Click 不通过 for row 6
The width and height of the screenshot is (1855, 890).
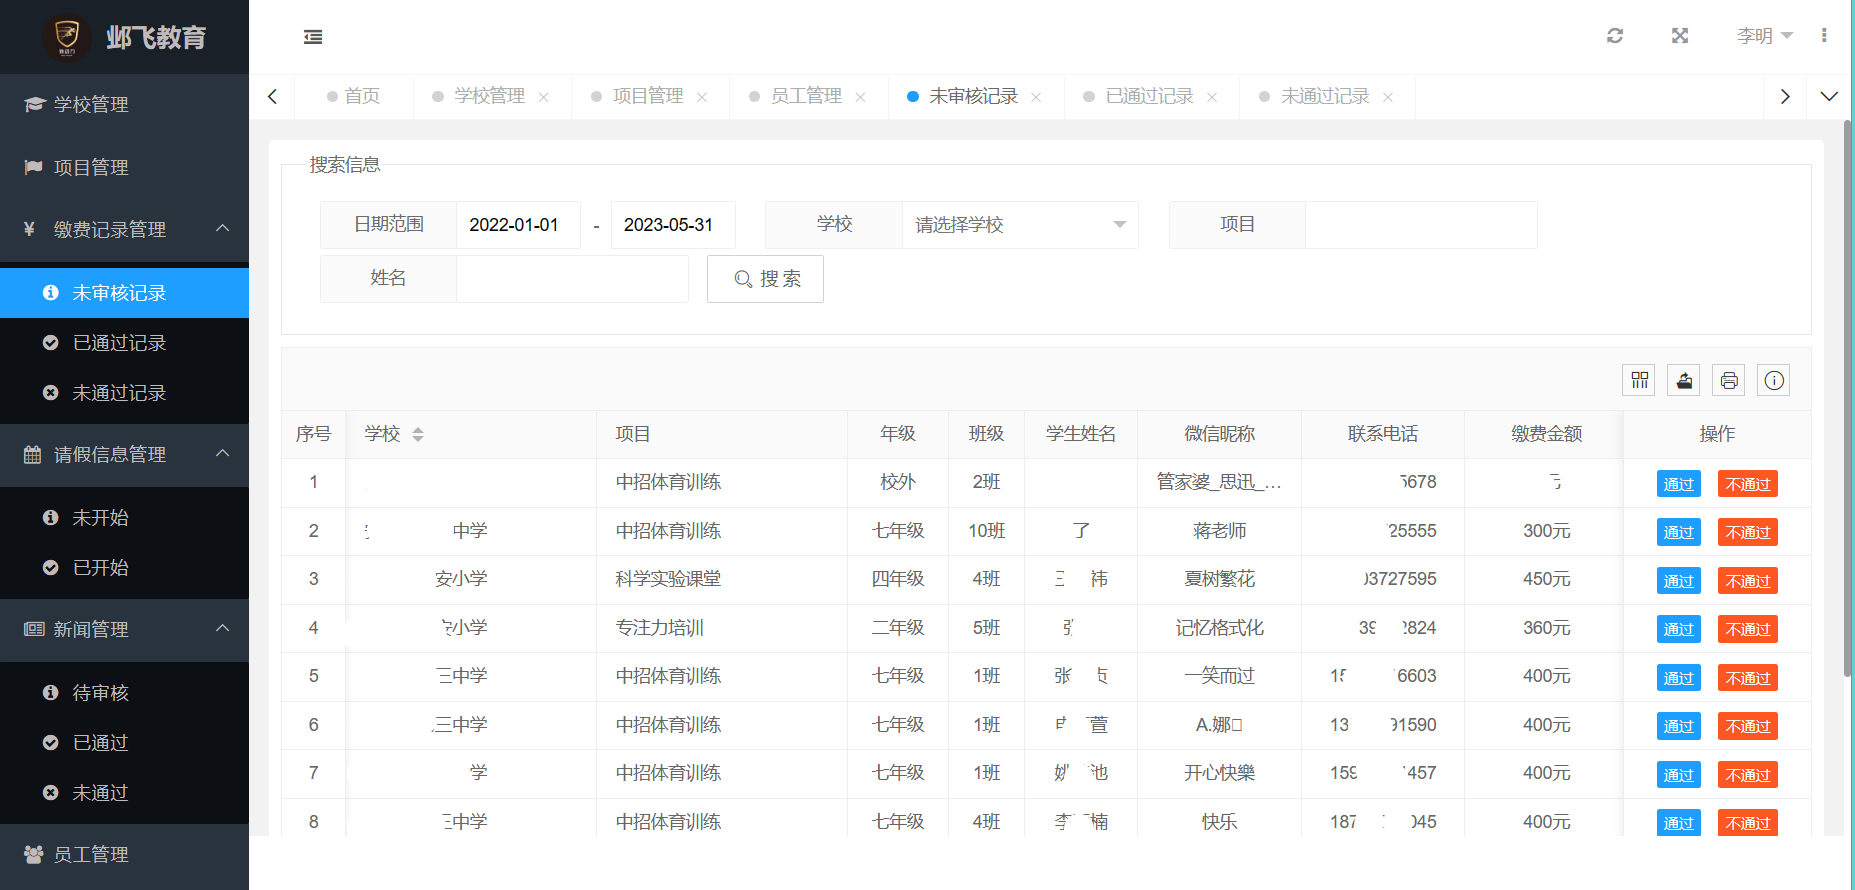point(1747,726)
